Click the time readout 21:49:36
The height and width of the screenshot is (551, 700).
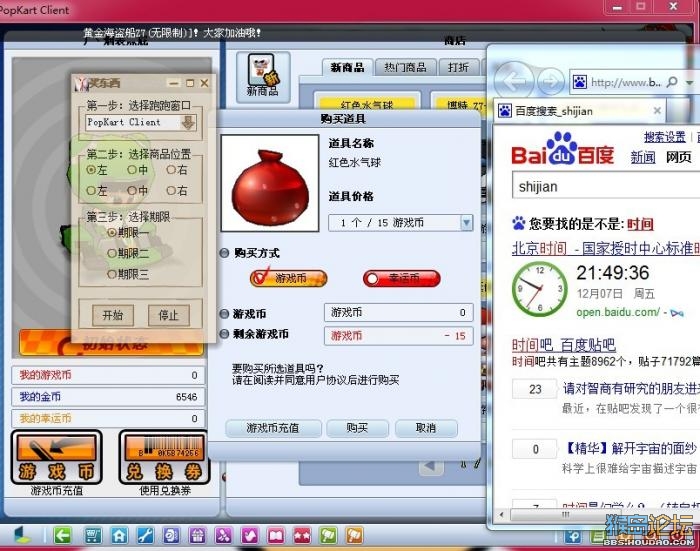pyautogui.click(x=612, y=273)
